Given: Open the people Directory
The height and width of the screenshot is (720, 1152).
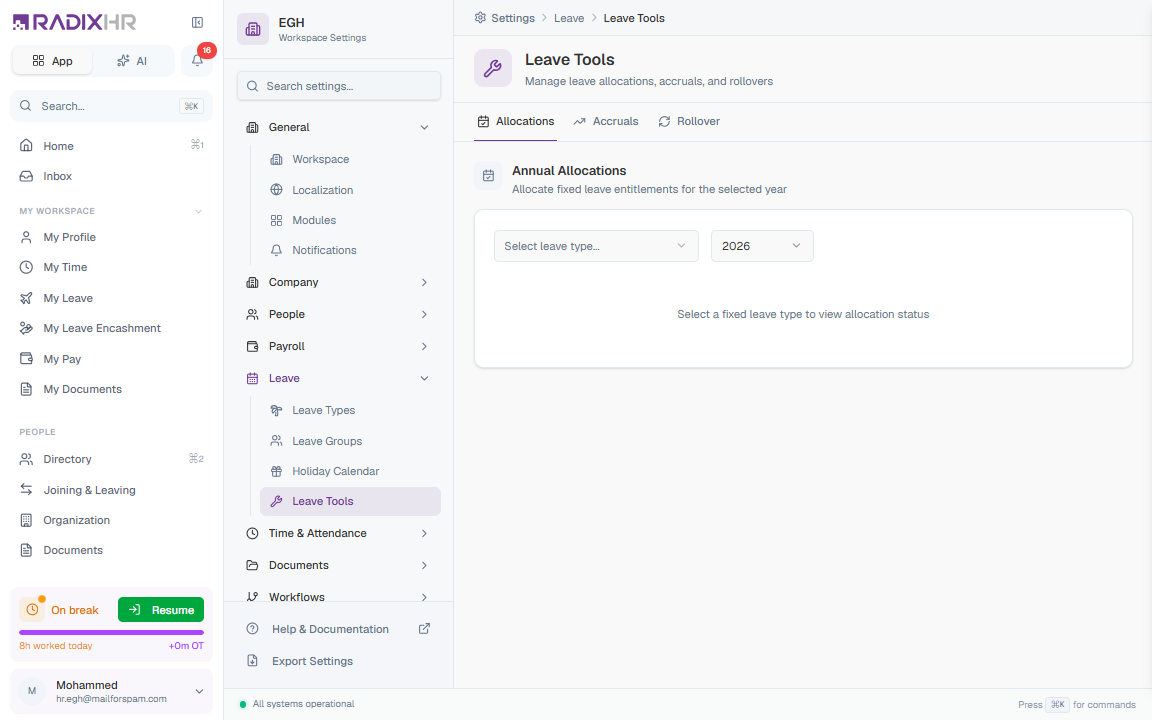Looking at the screenshot, I should (x=112, y=459).
